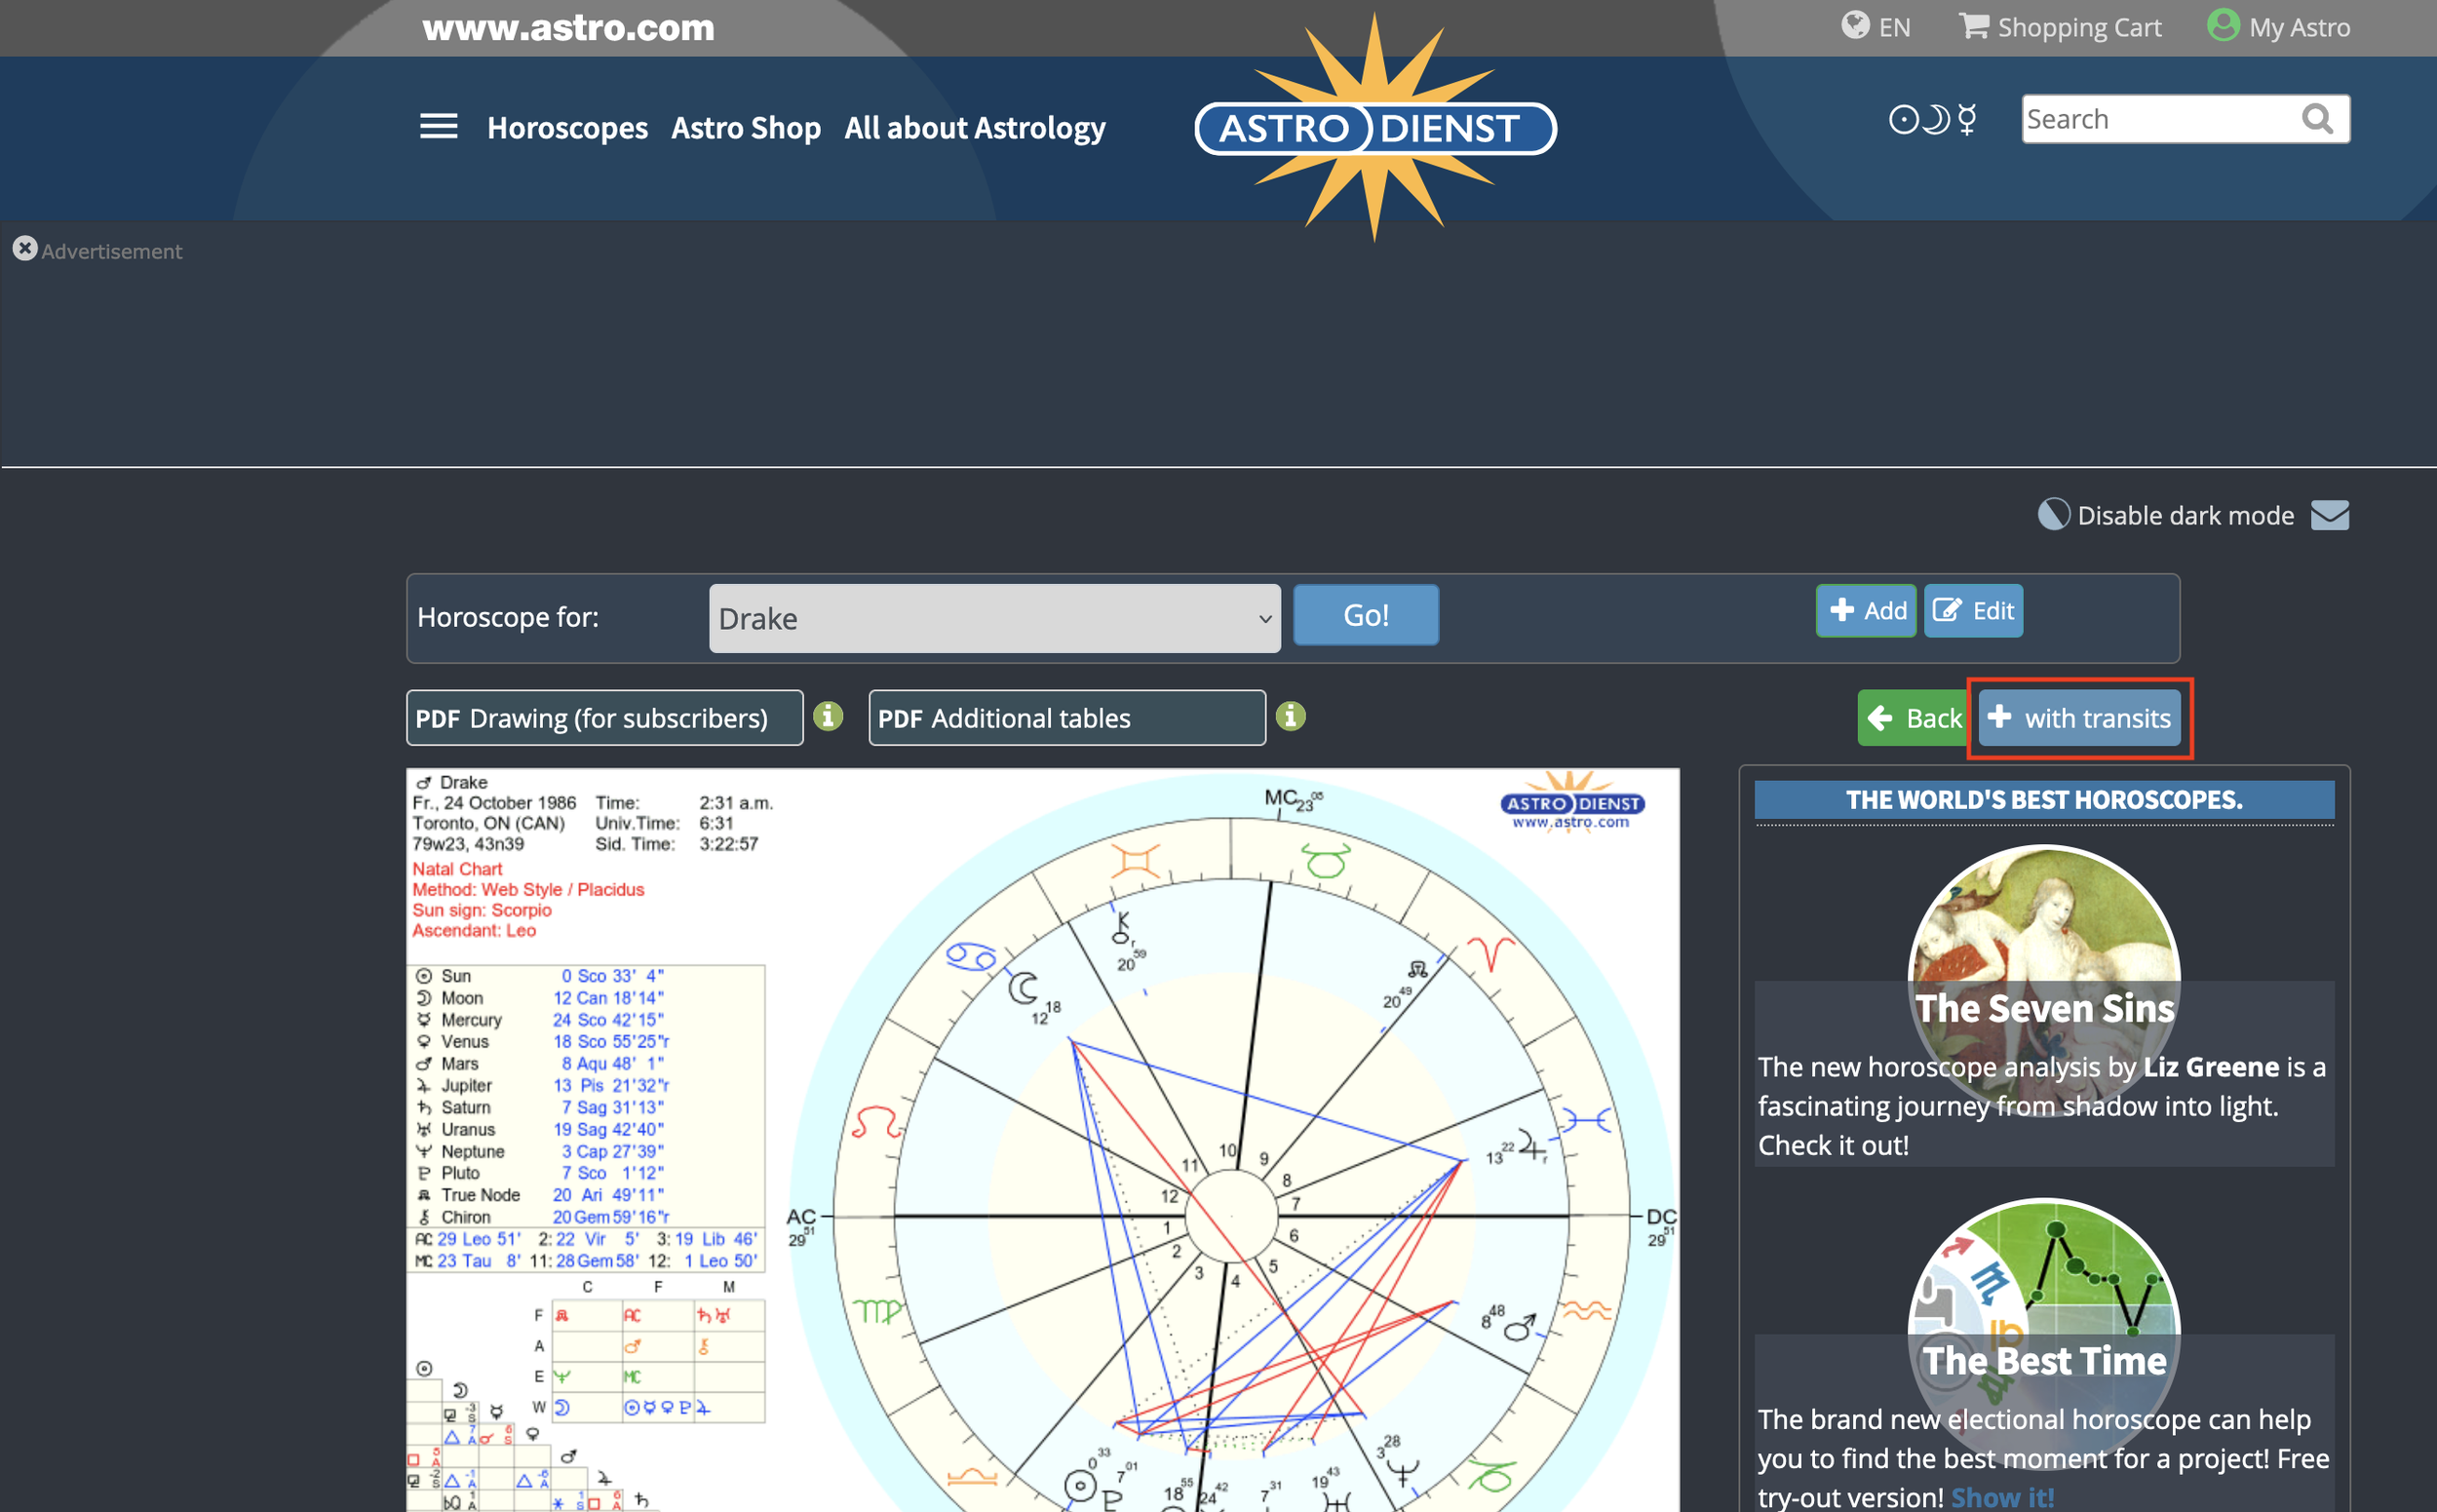The width and height of the screenshot is (2437, 1512).
Task: Open the Shopping Cart
Action: tap(2060, 27)
